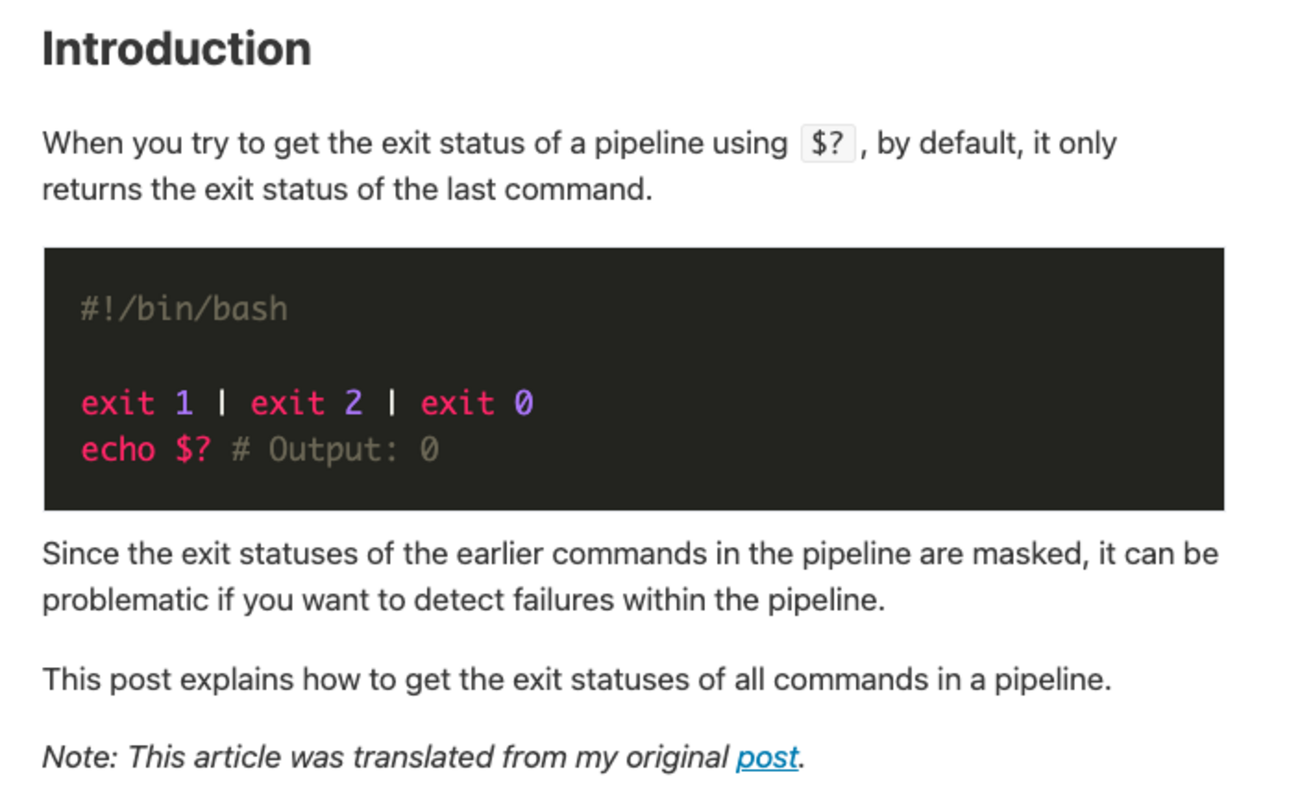This screenshot has height=812, width=1300.
Task: Click the inline "$?" code in first paragraph
Action: point(828,144)
